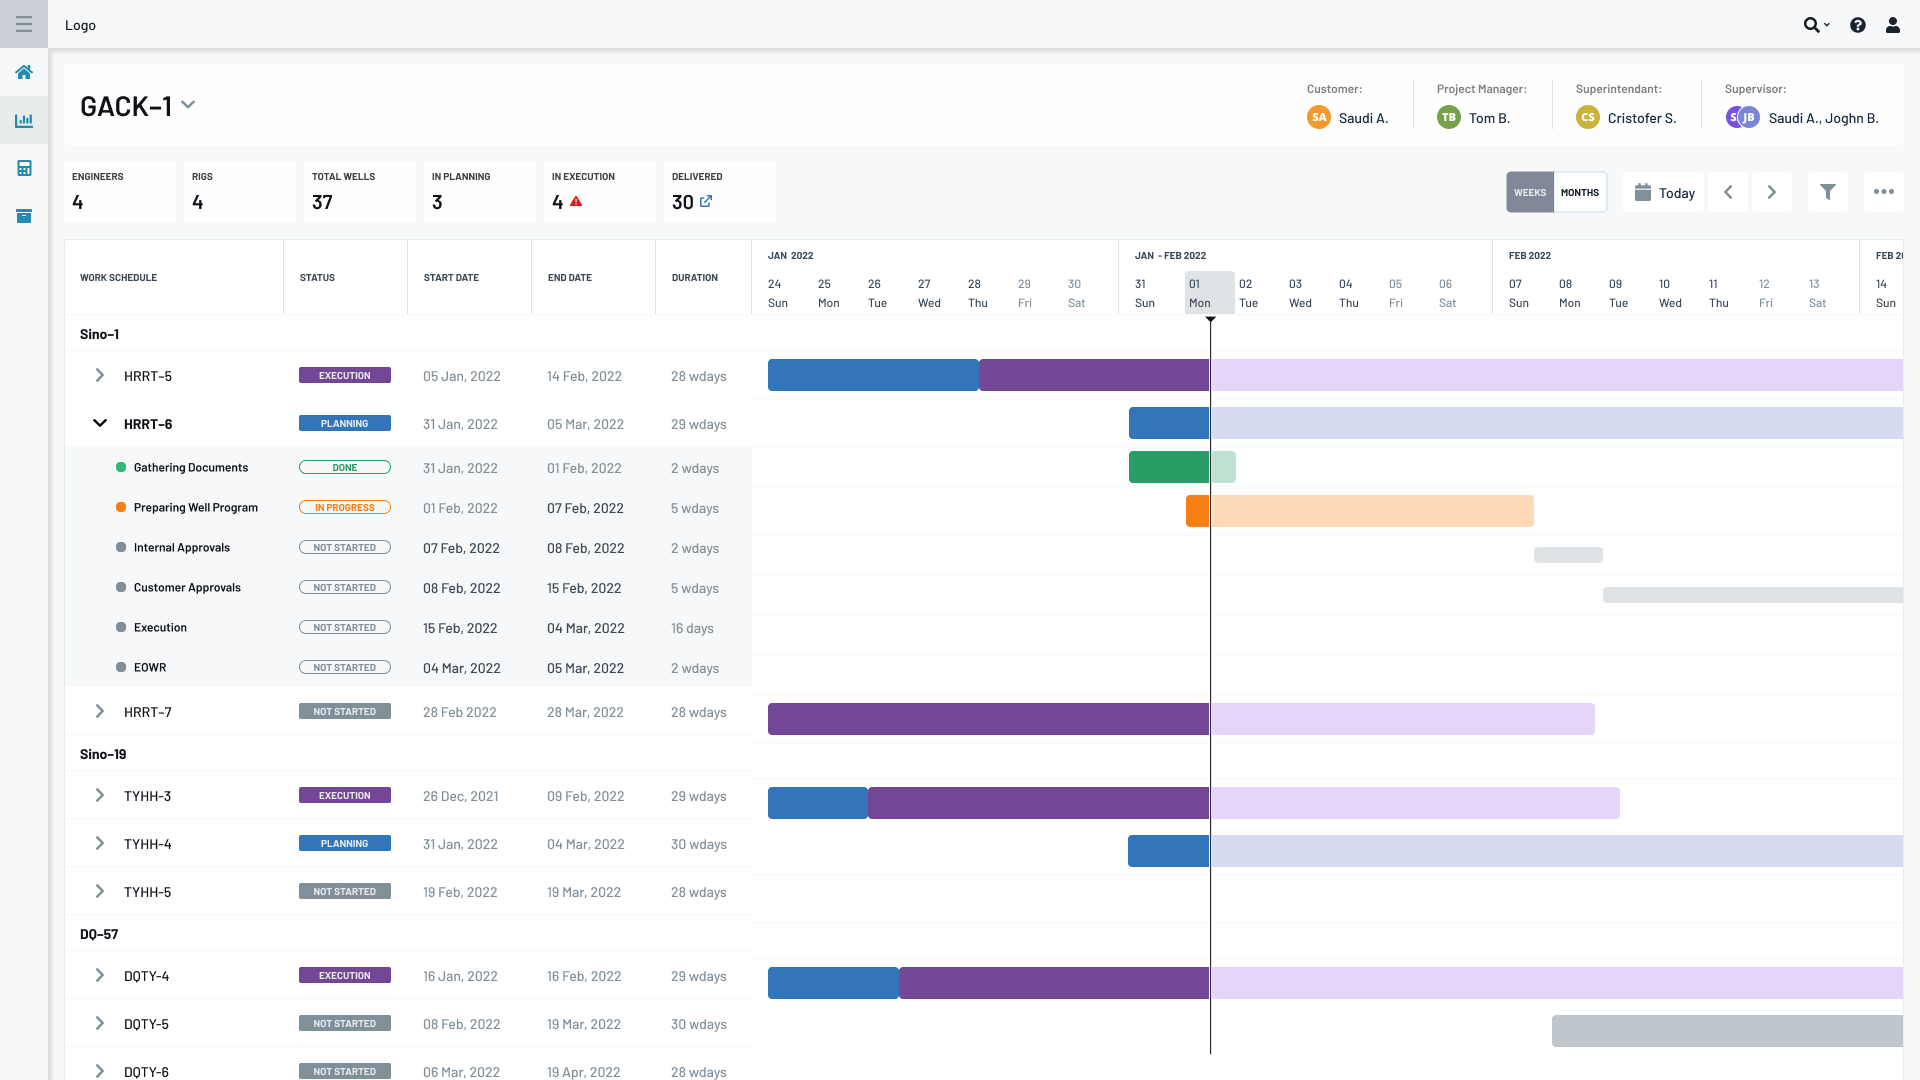
Task: Expand TYHH-4 row
Action: coord(99,843)
